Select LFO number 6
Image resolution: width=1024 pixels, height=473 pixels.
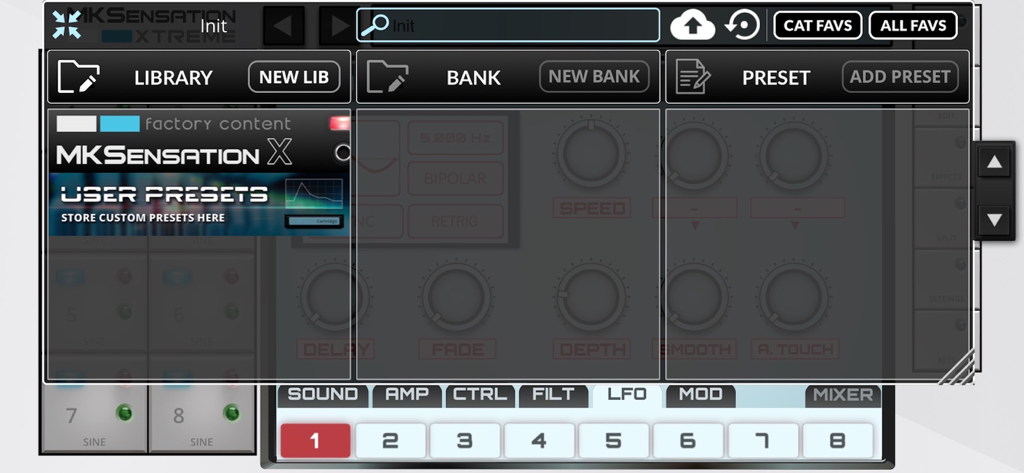(688, 440)
